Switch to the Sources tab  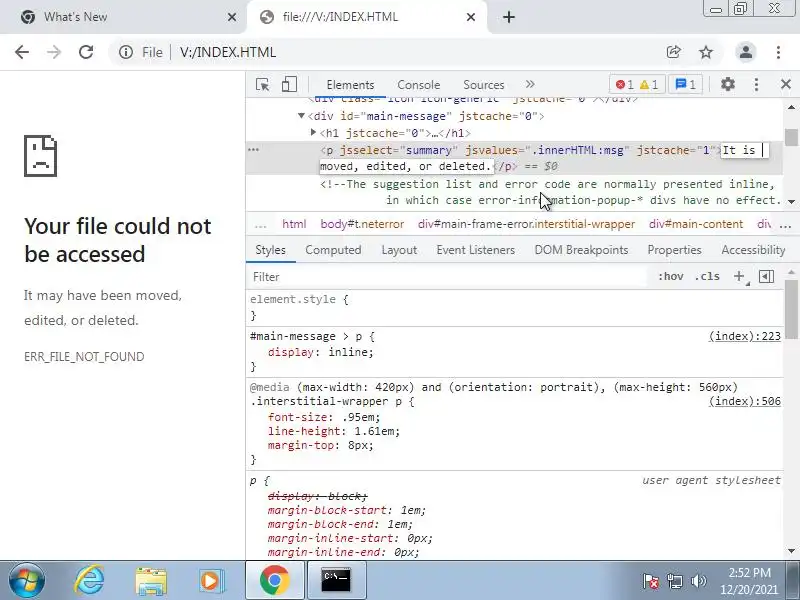484,85
